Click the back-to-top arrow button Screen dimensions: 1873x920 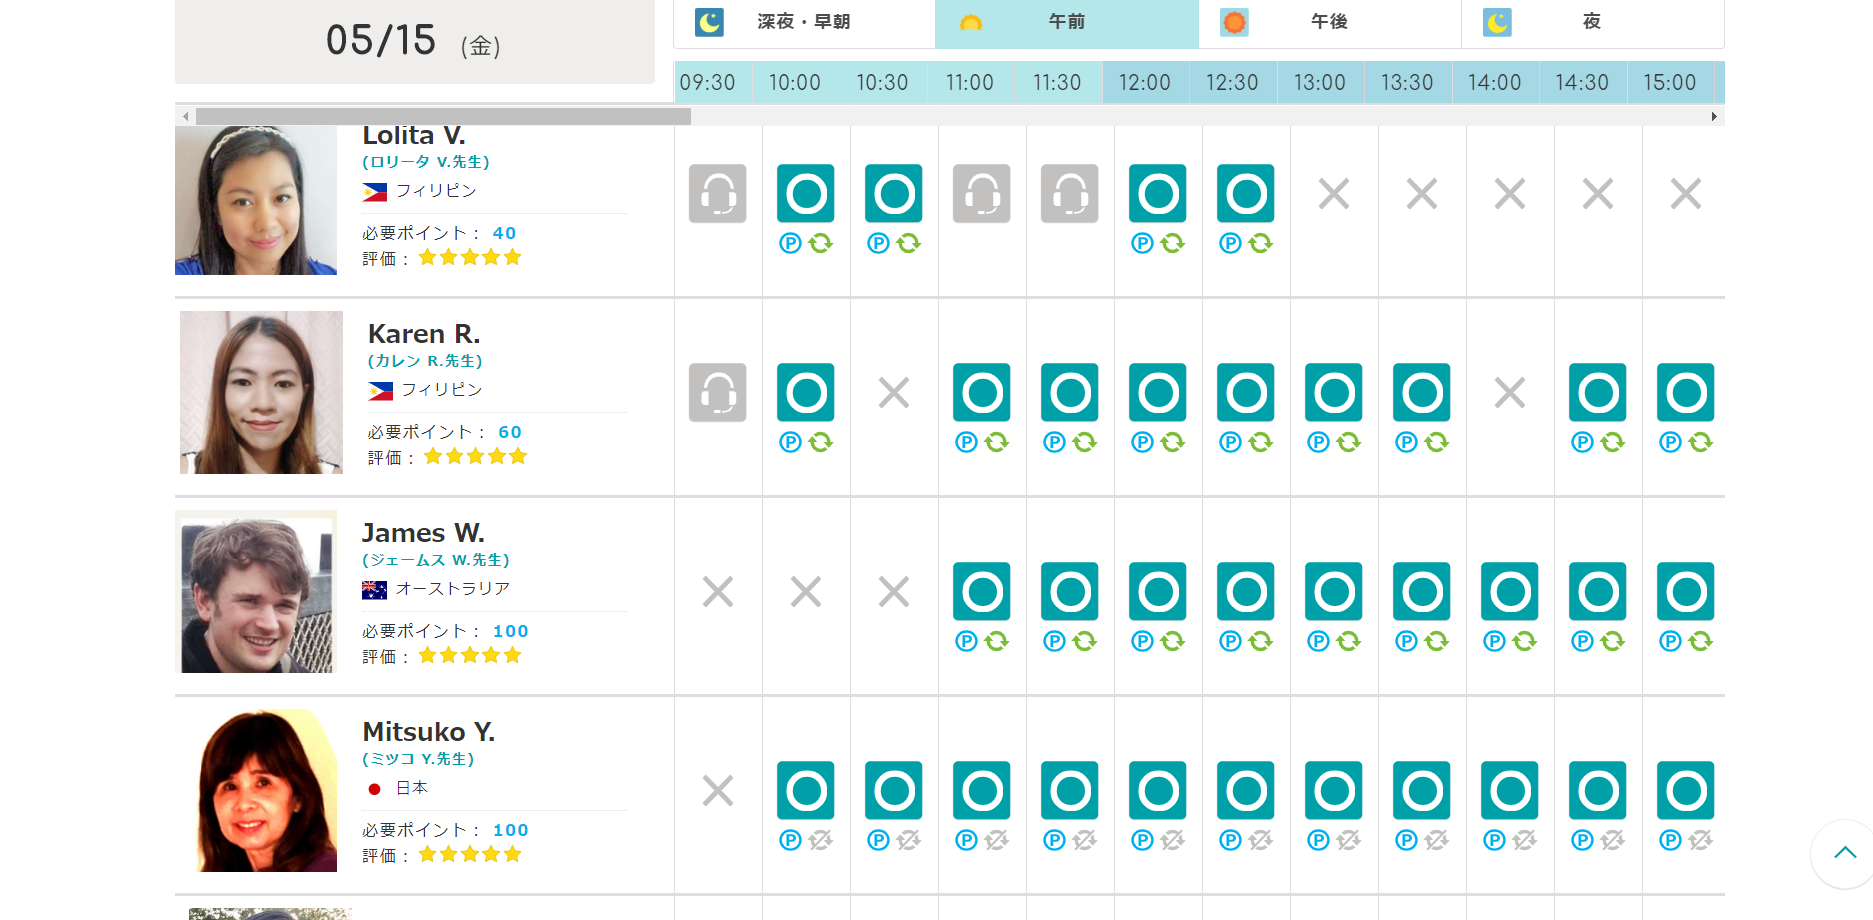1844,853
